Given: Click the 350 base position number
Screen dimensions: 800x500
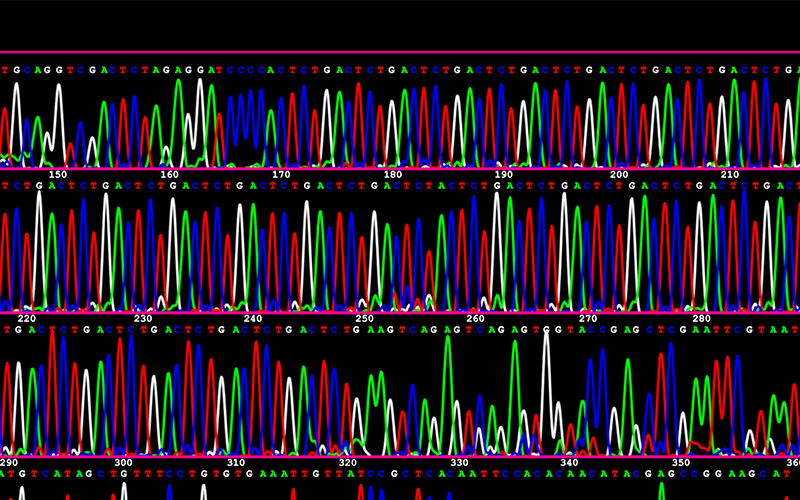Looking at the screenshot, I should 681,463.
